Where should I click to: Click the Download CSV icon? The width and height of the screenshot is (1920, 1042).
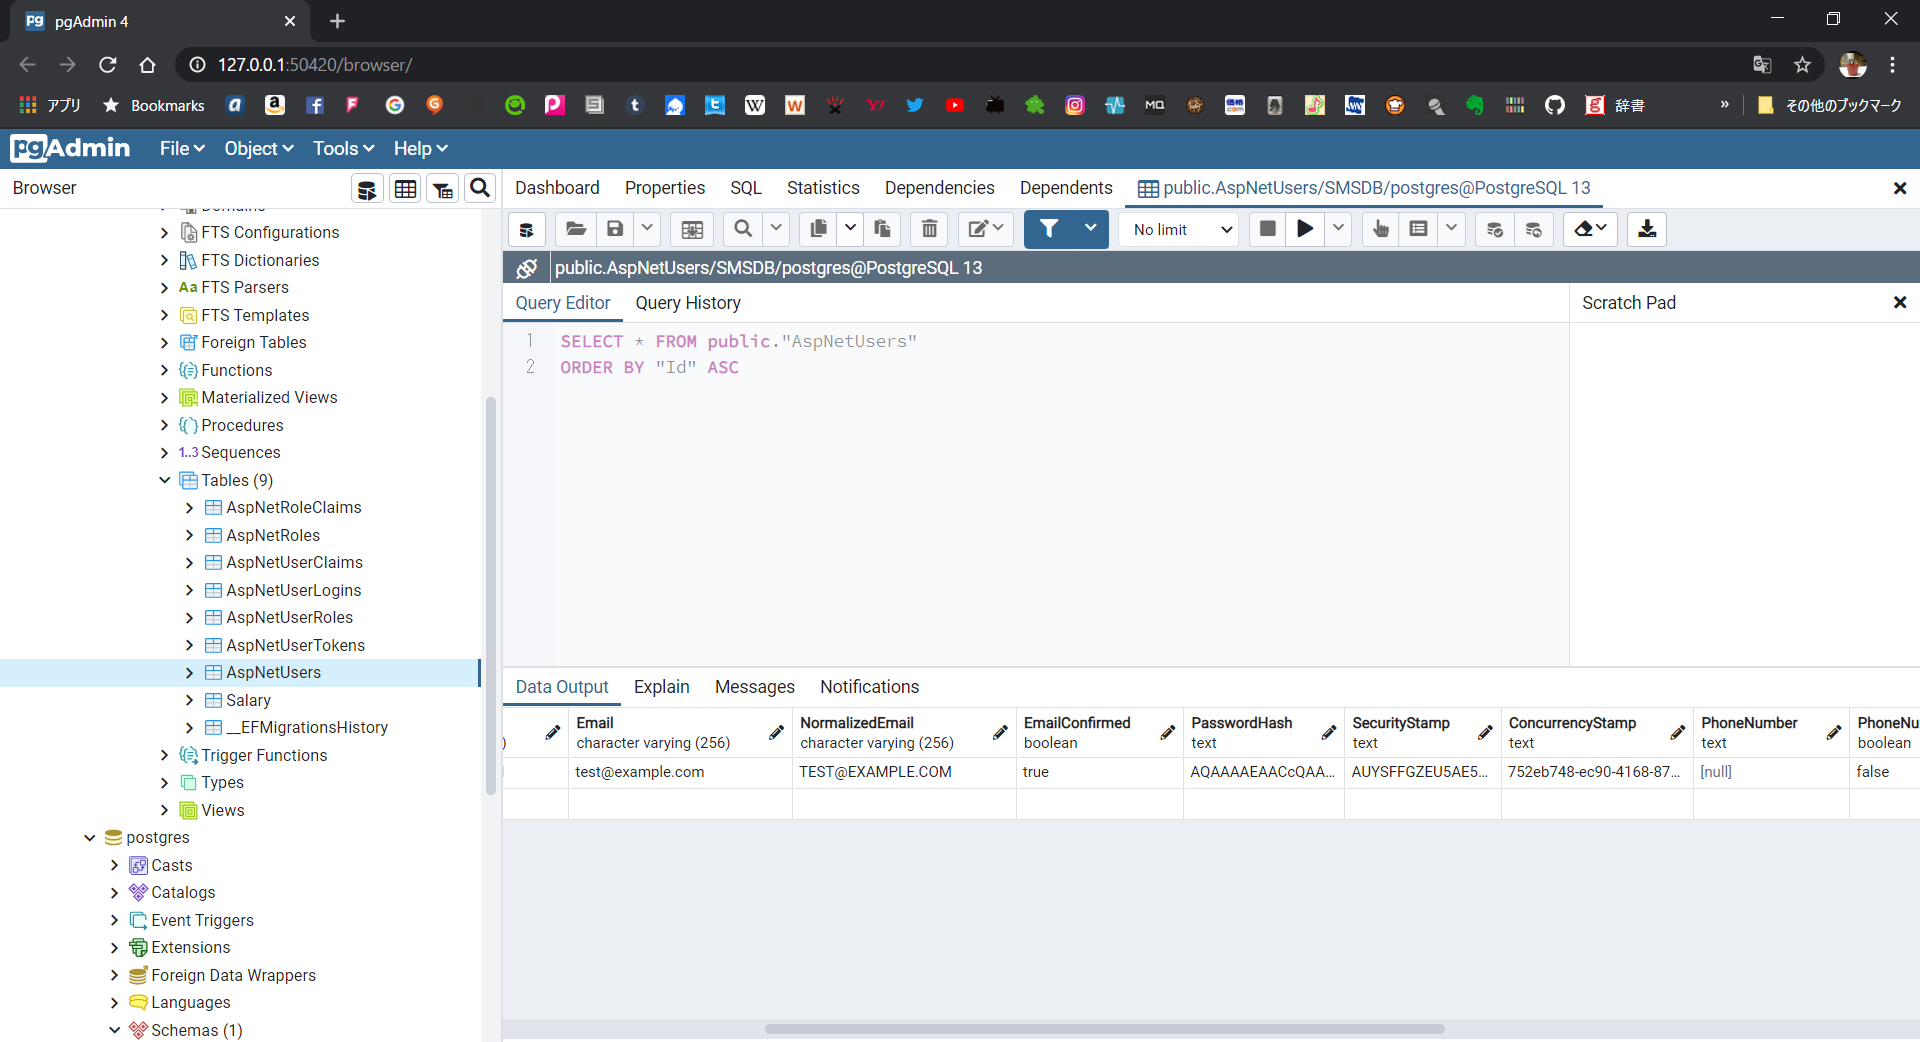(1647, 229)
